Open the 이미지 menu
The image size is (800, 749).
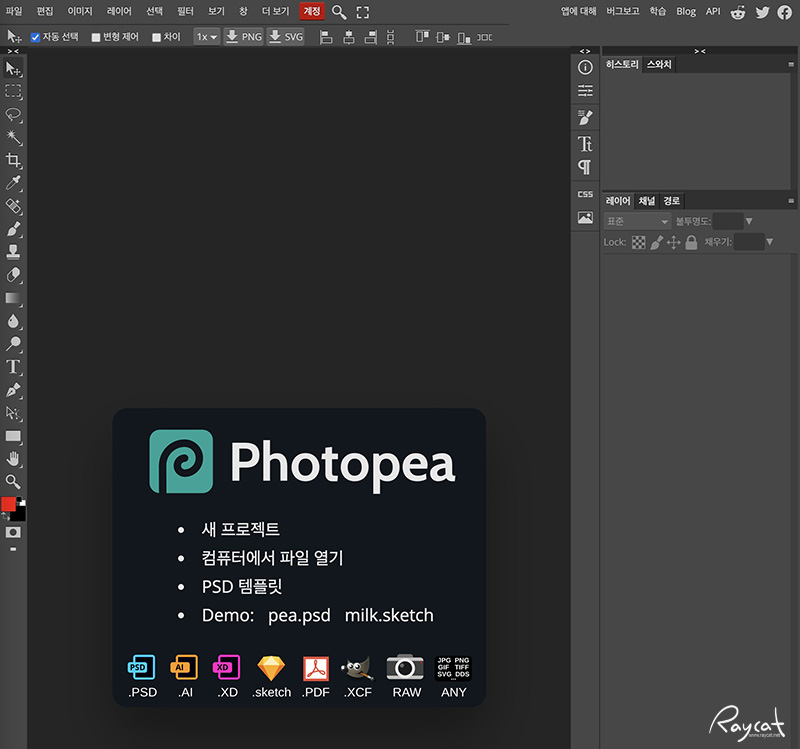point(80,11)
